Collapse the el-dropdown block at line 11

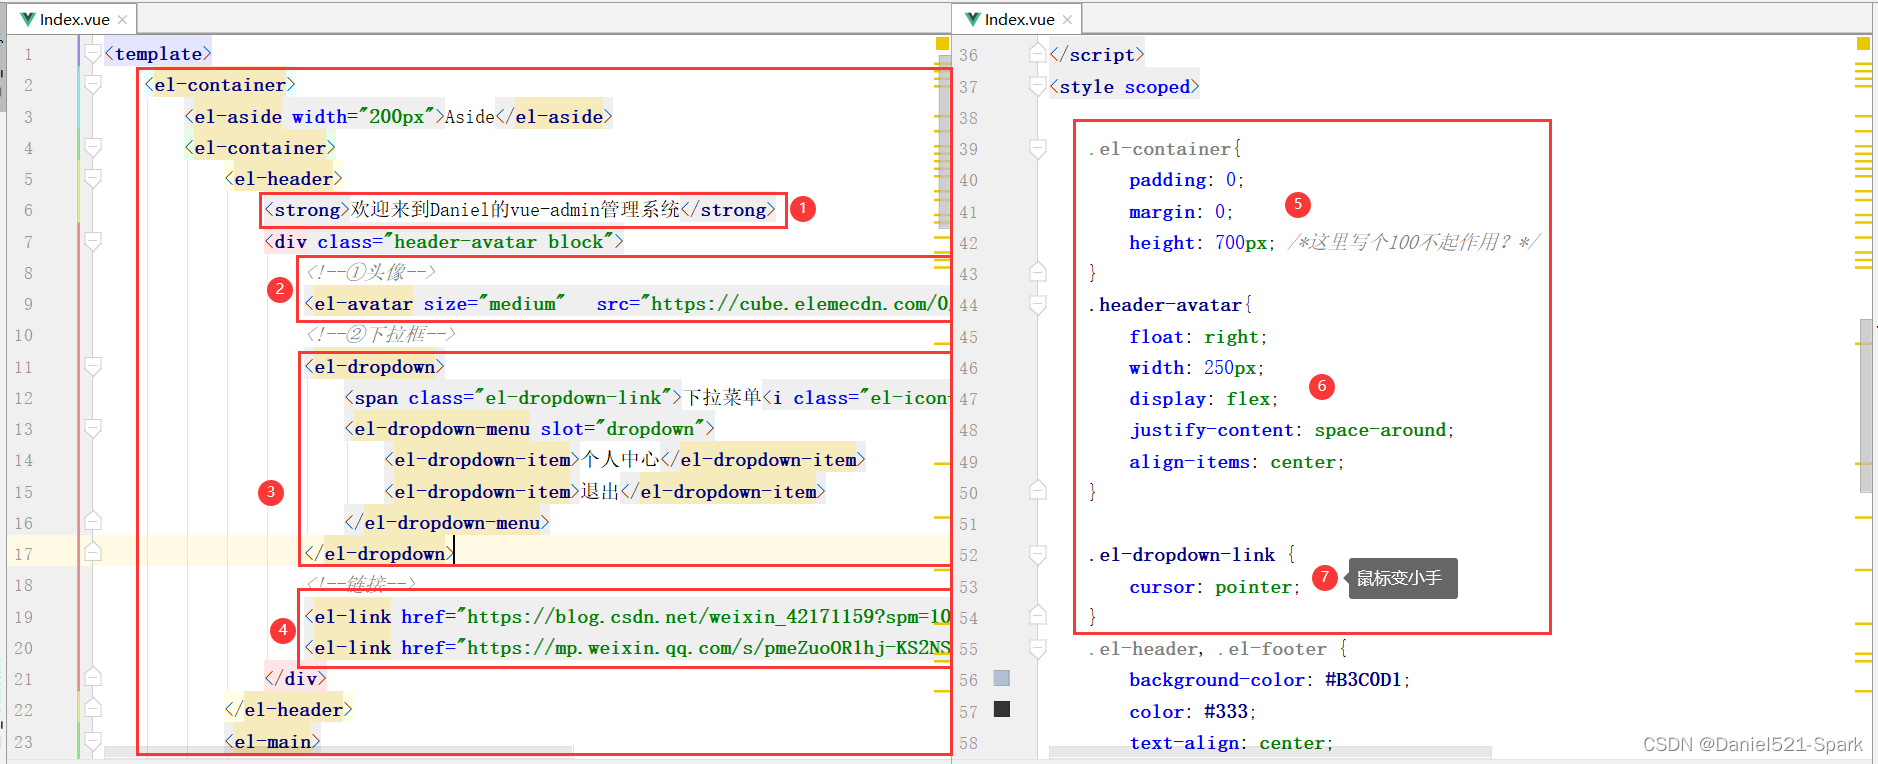coord(93,366)
